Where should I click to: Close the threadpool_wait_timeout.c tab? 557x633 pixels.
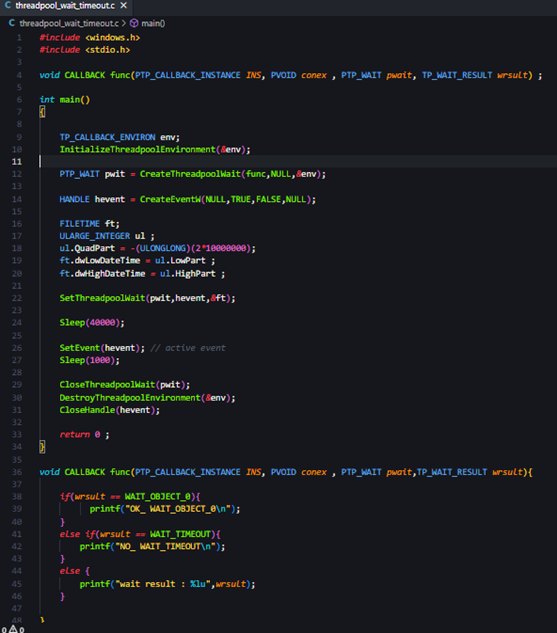(x=124, y=6)
